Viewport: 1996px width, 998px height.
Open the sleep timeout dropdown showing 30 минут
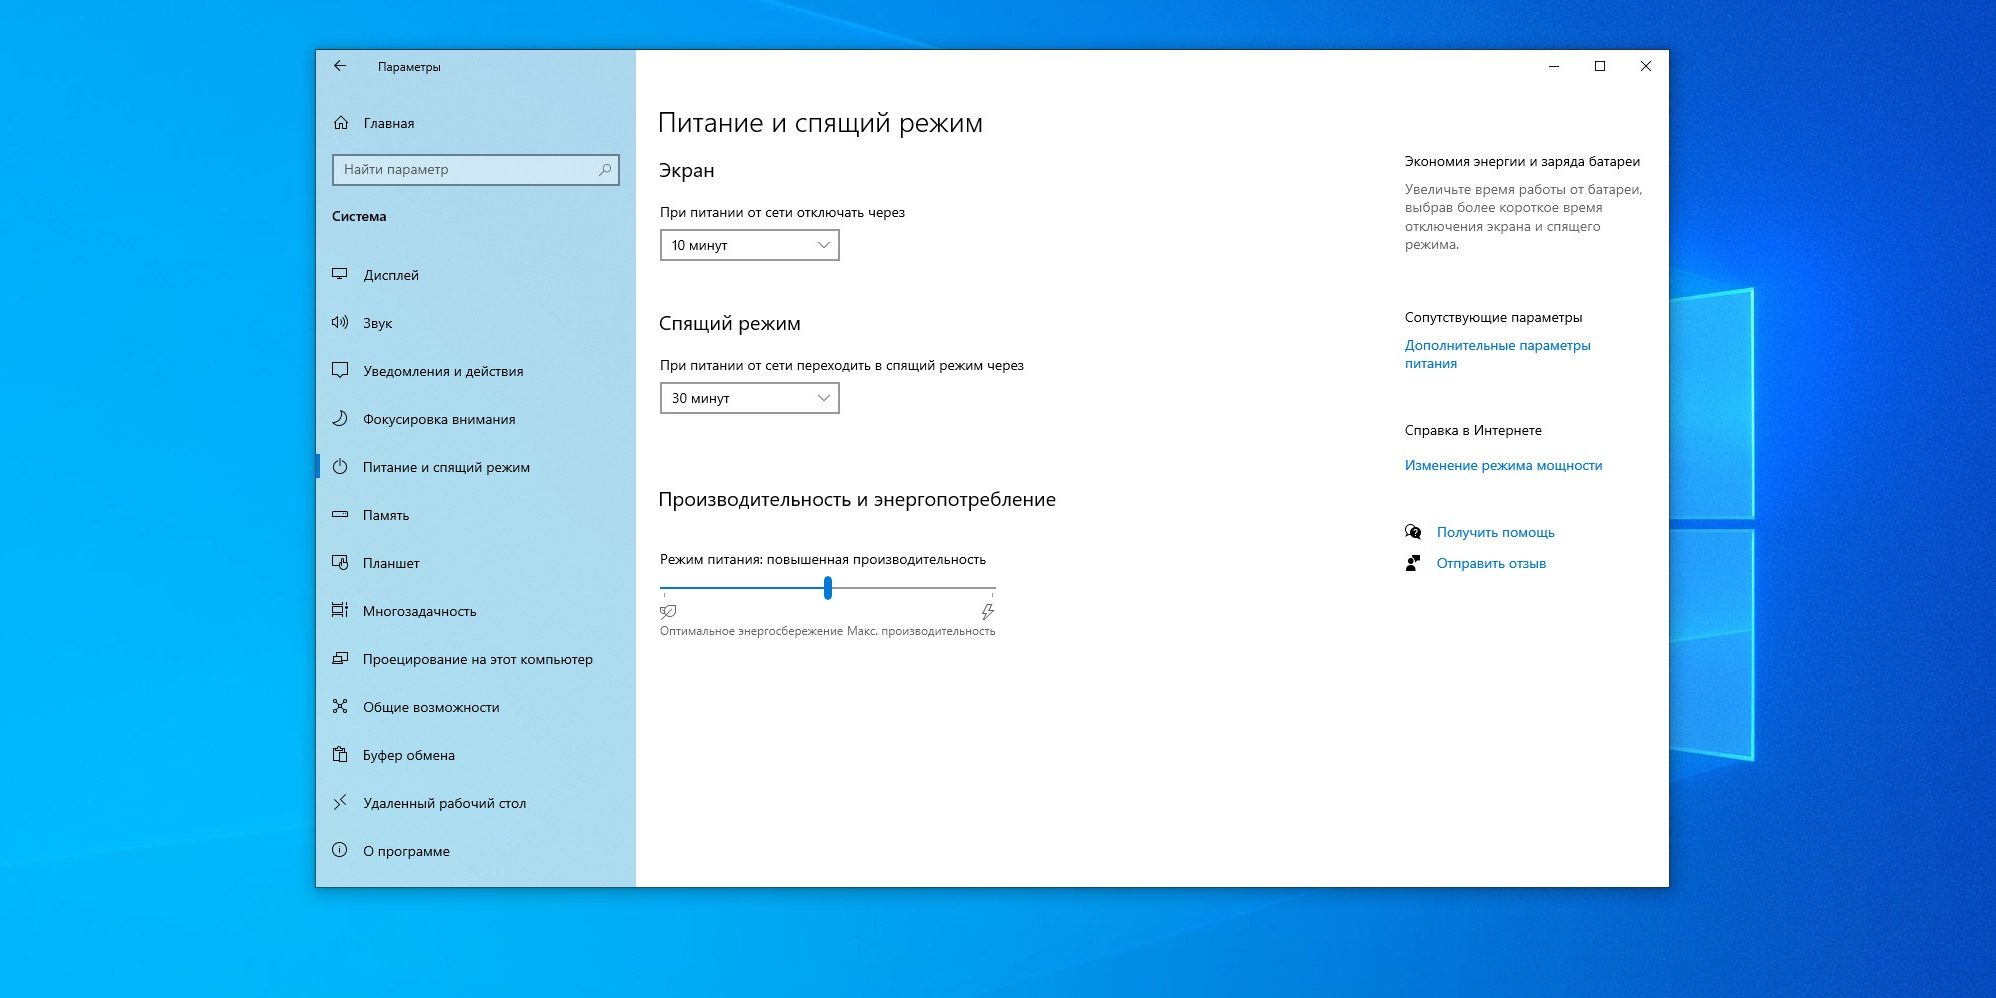(749, 398)
